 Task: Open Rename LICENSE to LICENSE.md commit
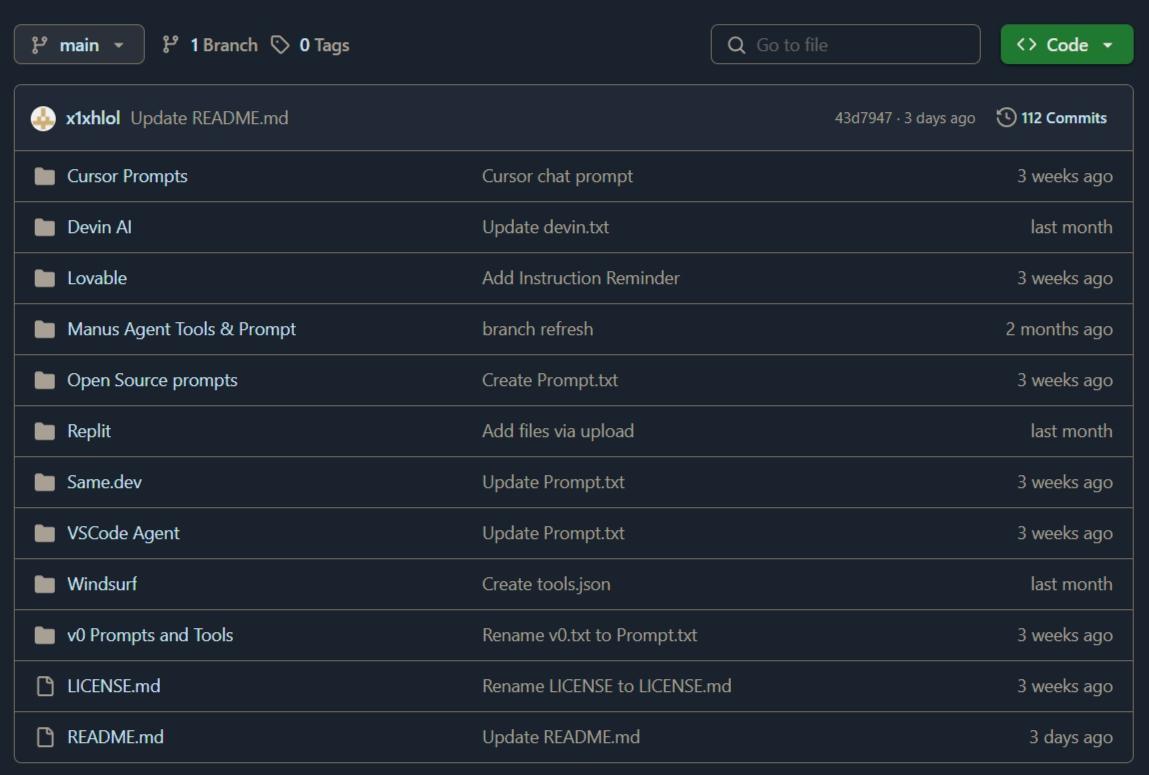tap(607, 686)
